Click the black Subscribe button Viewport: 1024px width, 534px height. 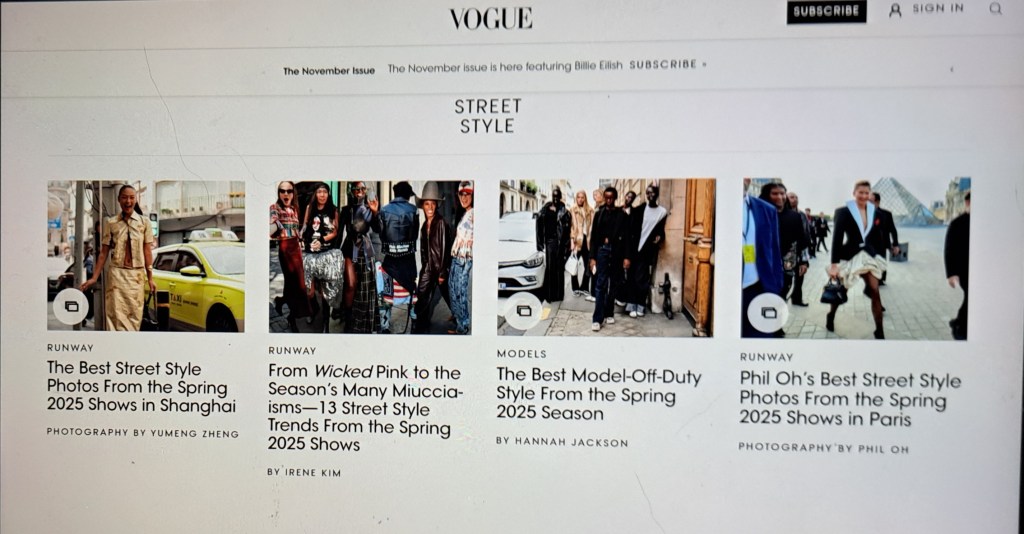click(x=826, y=11)
